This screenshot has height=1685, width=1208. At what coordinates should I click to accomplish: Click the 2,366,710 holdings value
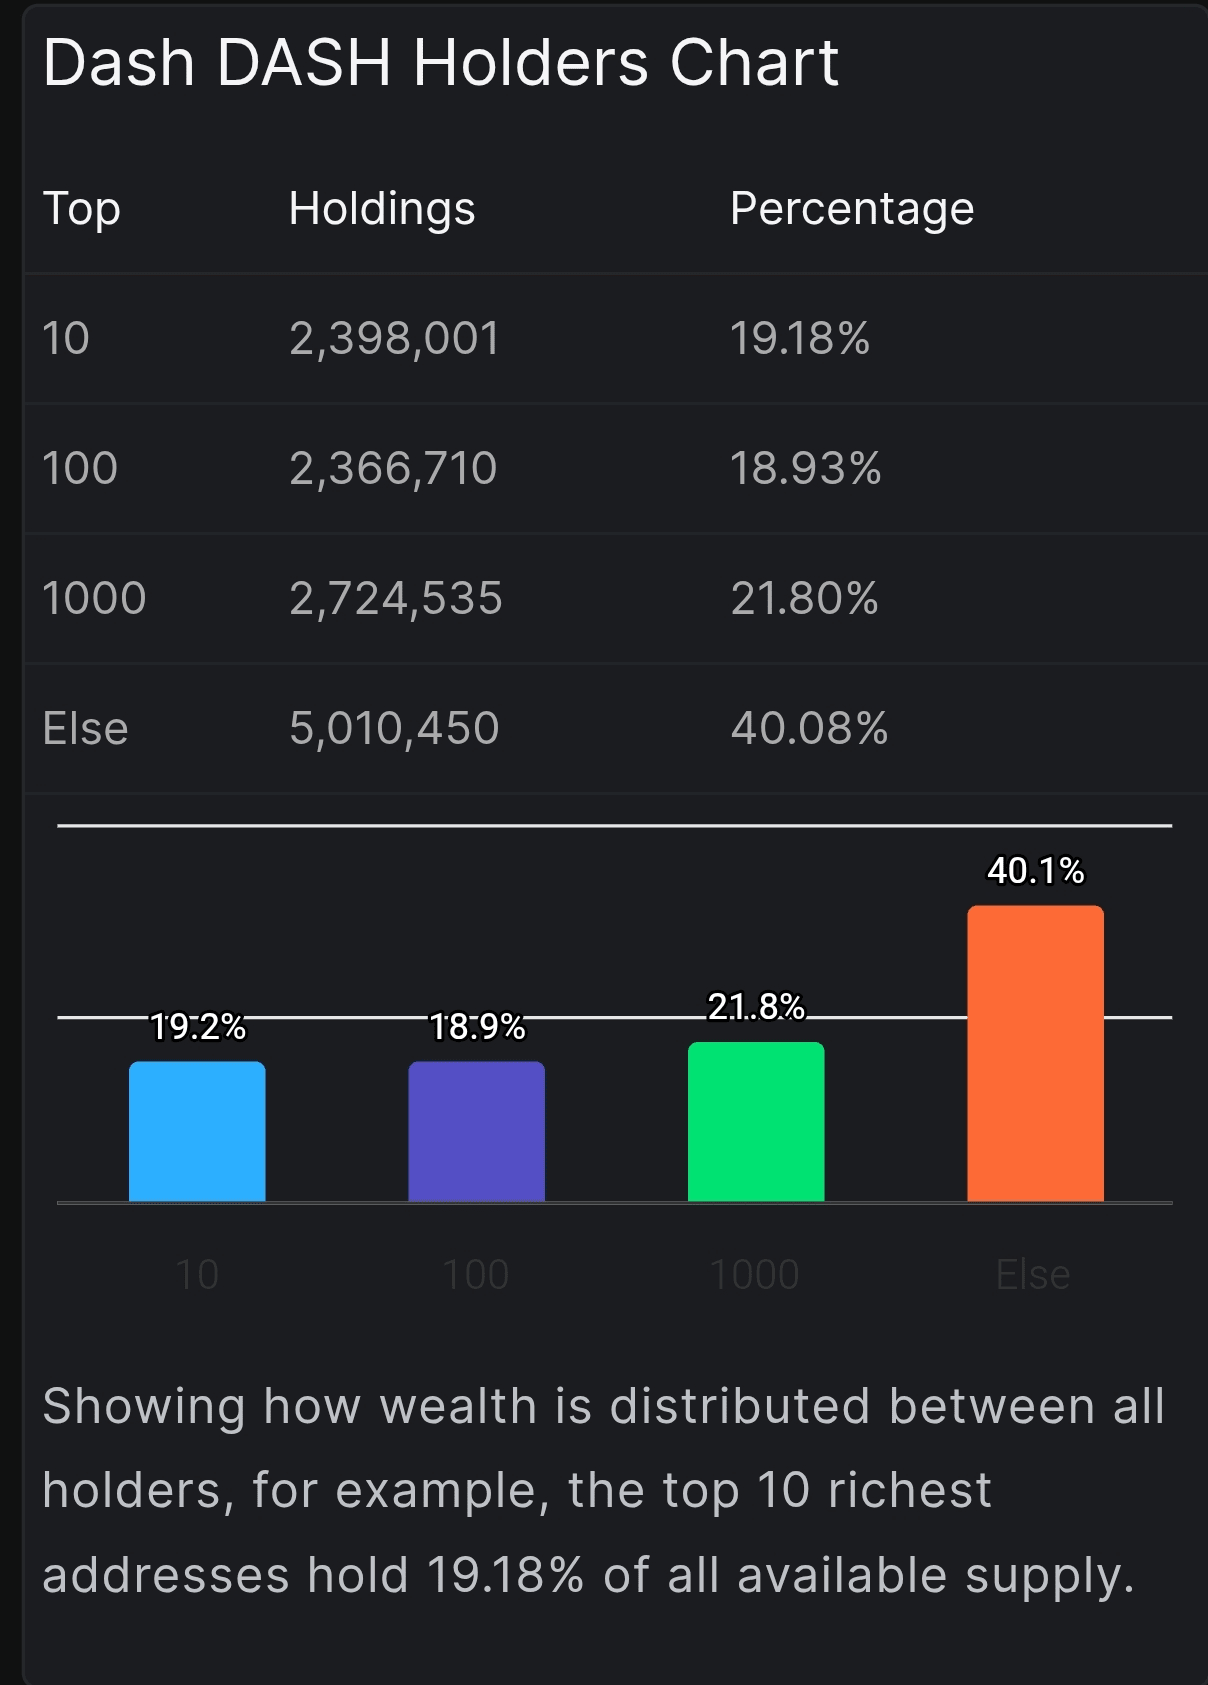[x=393, y=469]
